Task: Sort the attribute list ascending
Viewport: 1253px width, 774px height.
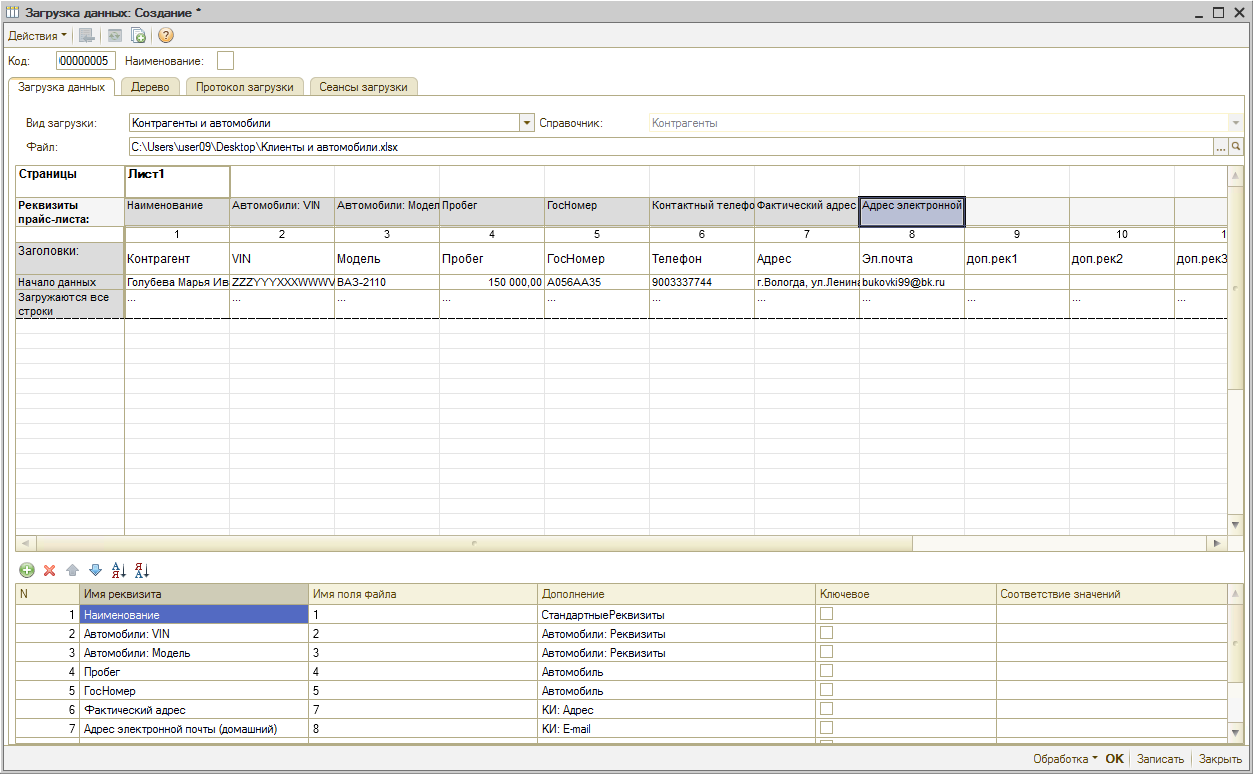Action: (x=119, y=570)
